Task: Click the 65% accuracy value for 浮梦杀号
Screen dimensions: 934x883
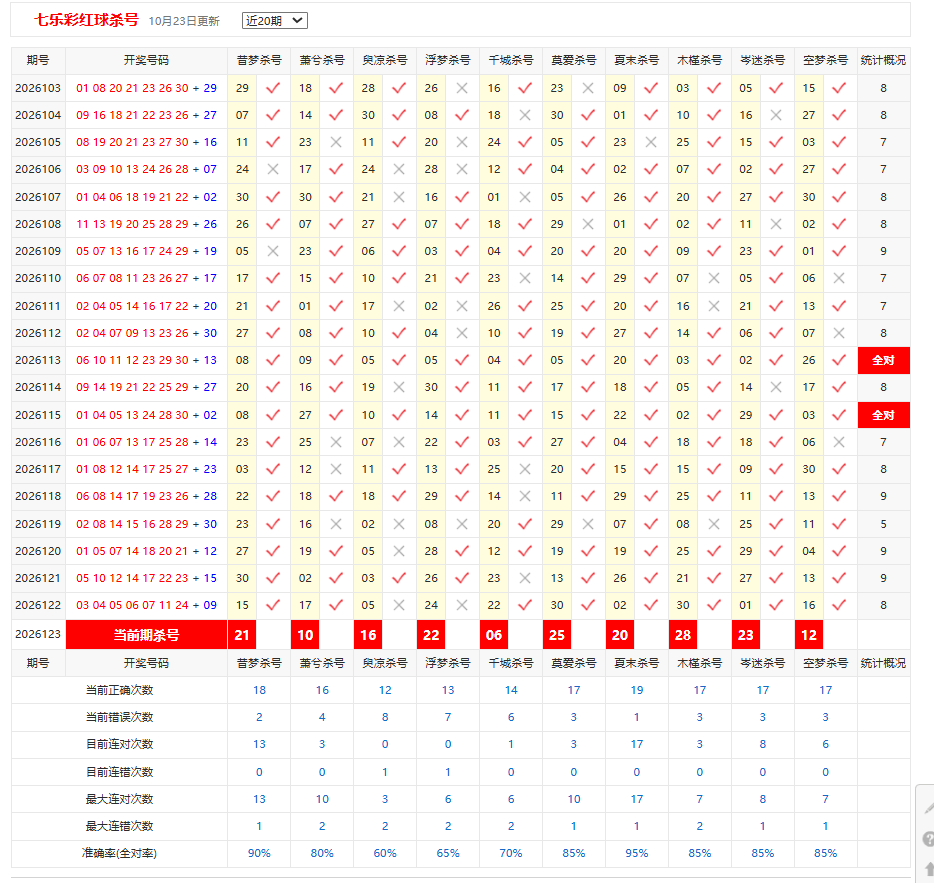Action: (448, 854)
